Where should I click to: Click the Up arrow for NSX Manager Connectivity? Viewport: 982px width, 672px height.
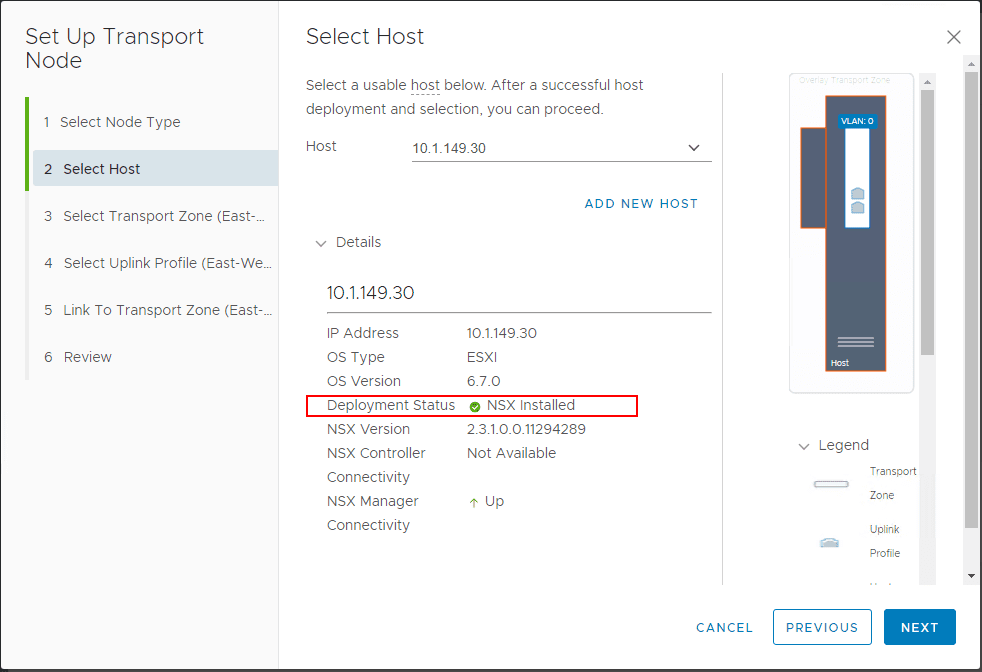coord(472,501)
